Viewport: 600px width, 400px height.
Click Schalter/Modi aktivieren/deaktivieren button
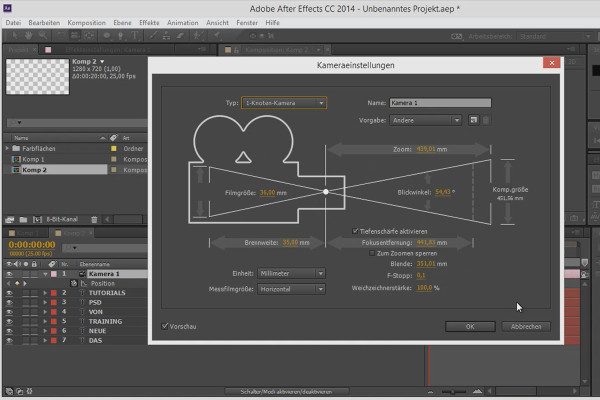coord(286,392)
